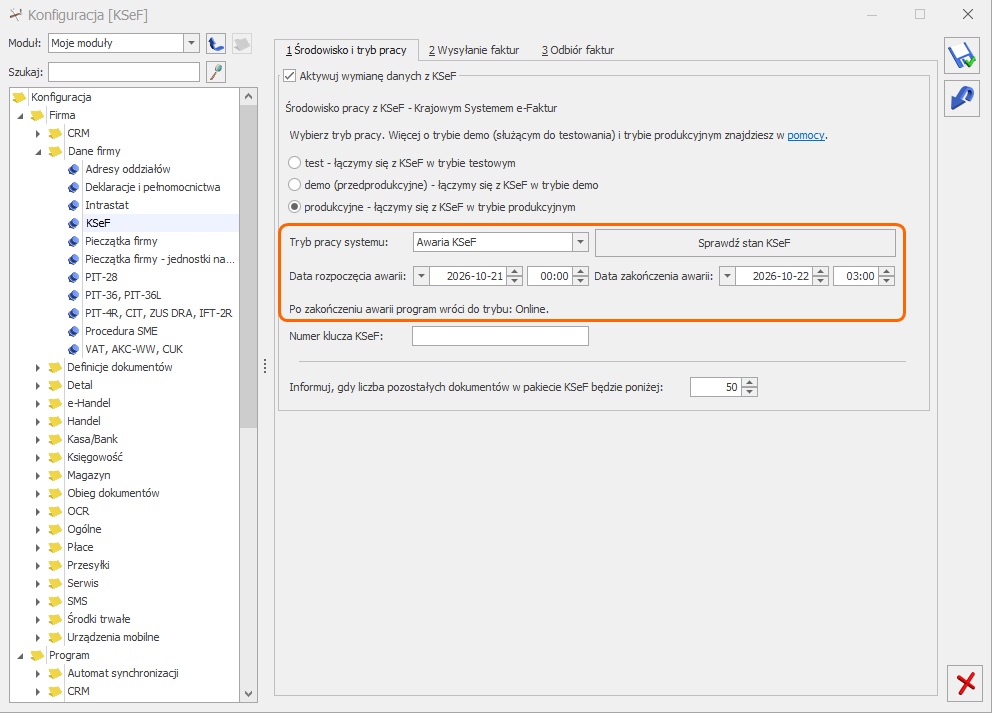Screen dimensions: 992x713
Task: Collapse the Dane firmy tree node
Action: pos(38,152)
